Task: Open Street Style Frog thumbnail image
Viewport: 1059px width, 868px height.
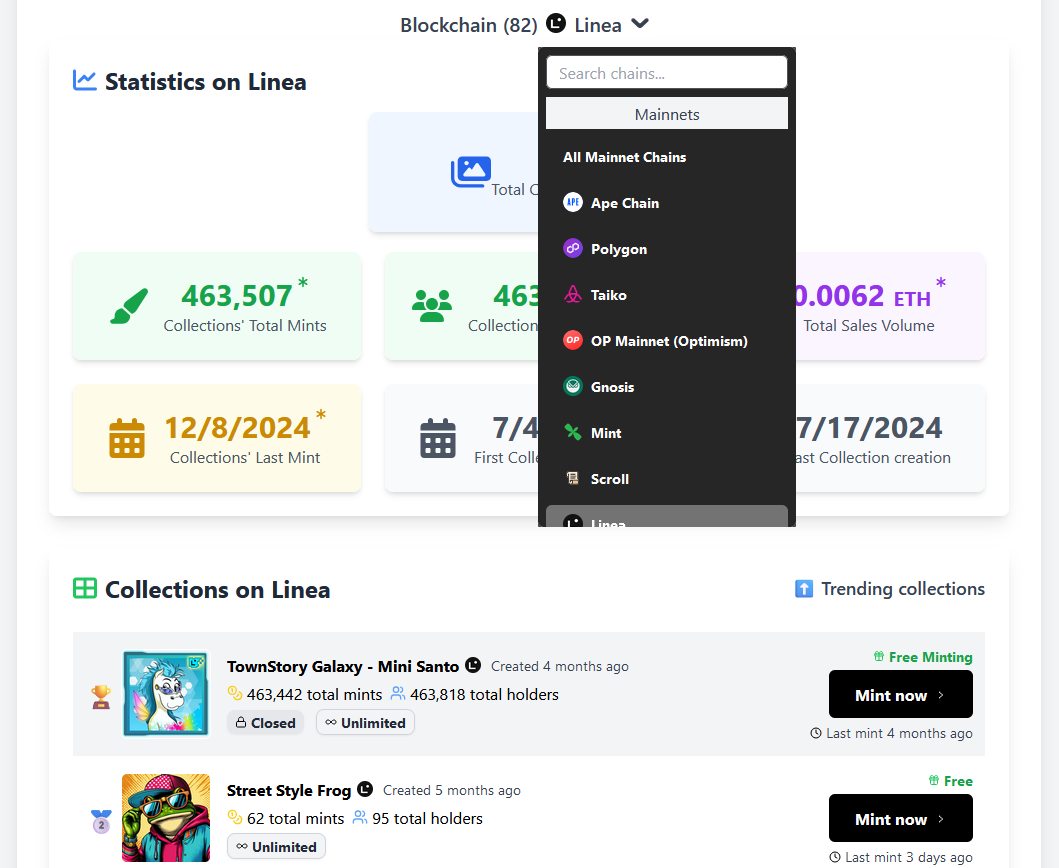Action: click(x=166, y=818)
